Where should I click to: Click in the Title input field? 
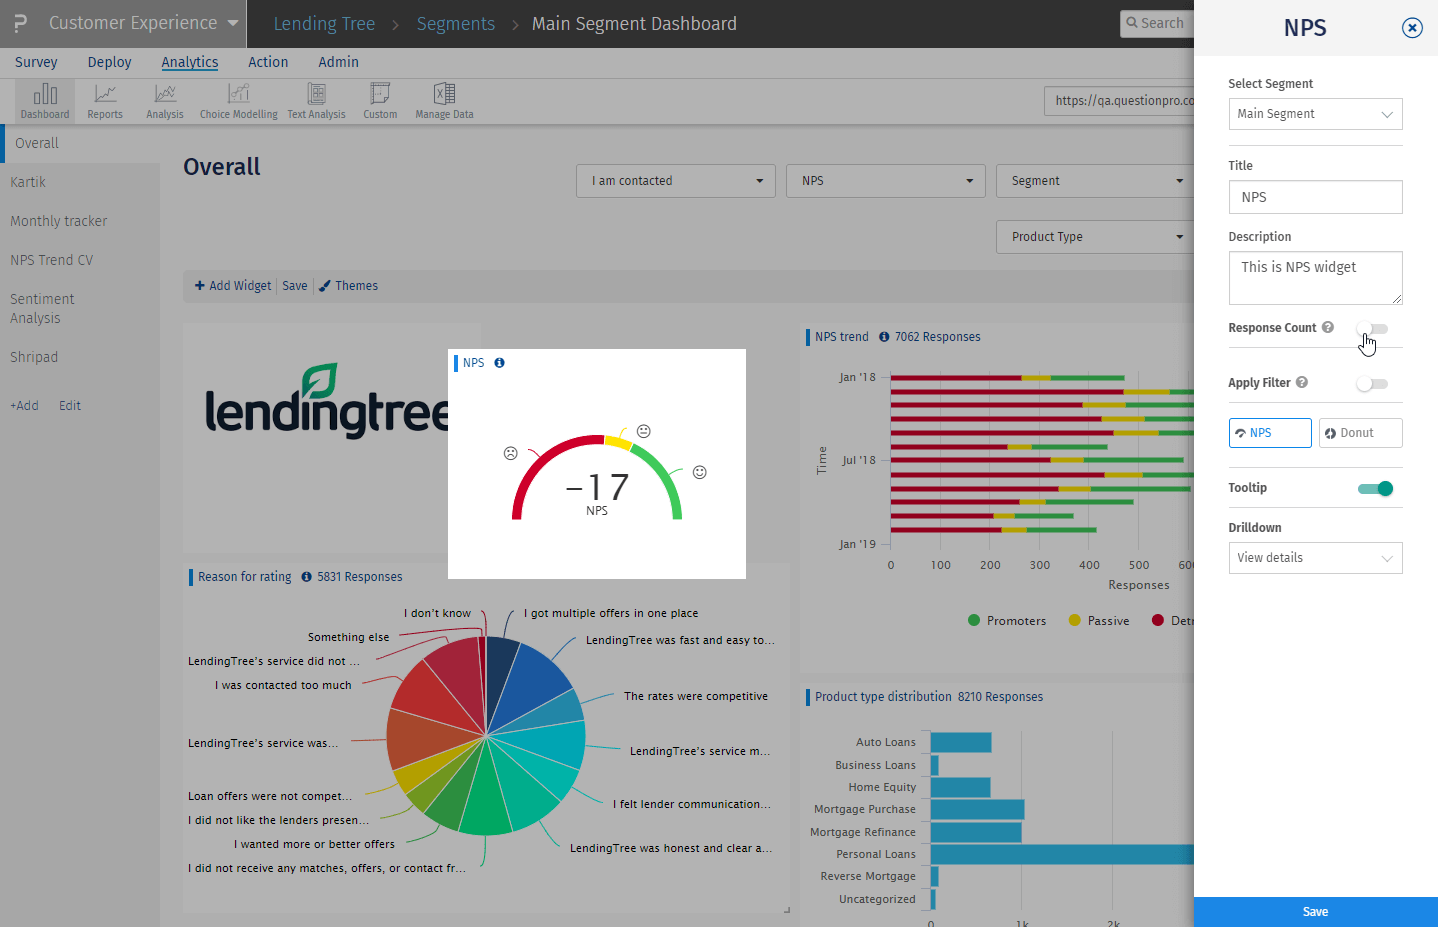[1315, 197]
